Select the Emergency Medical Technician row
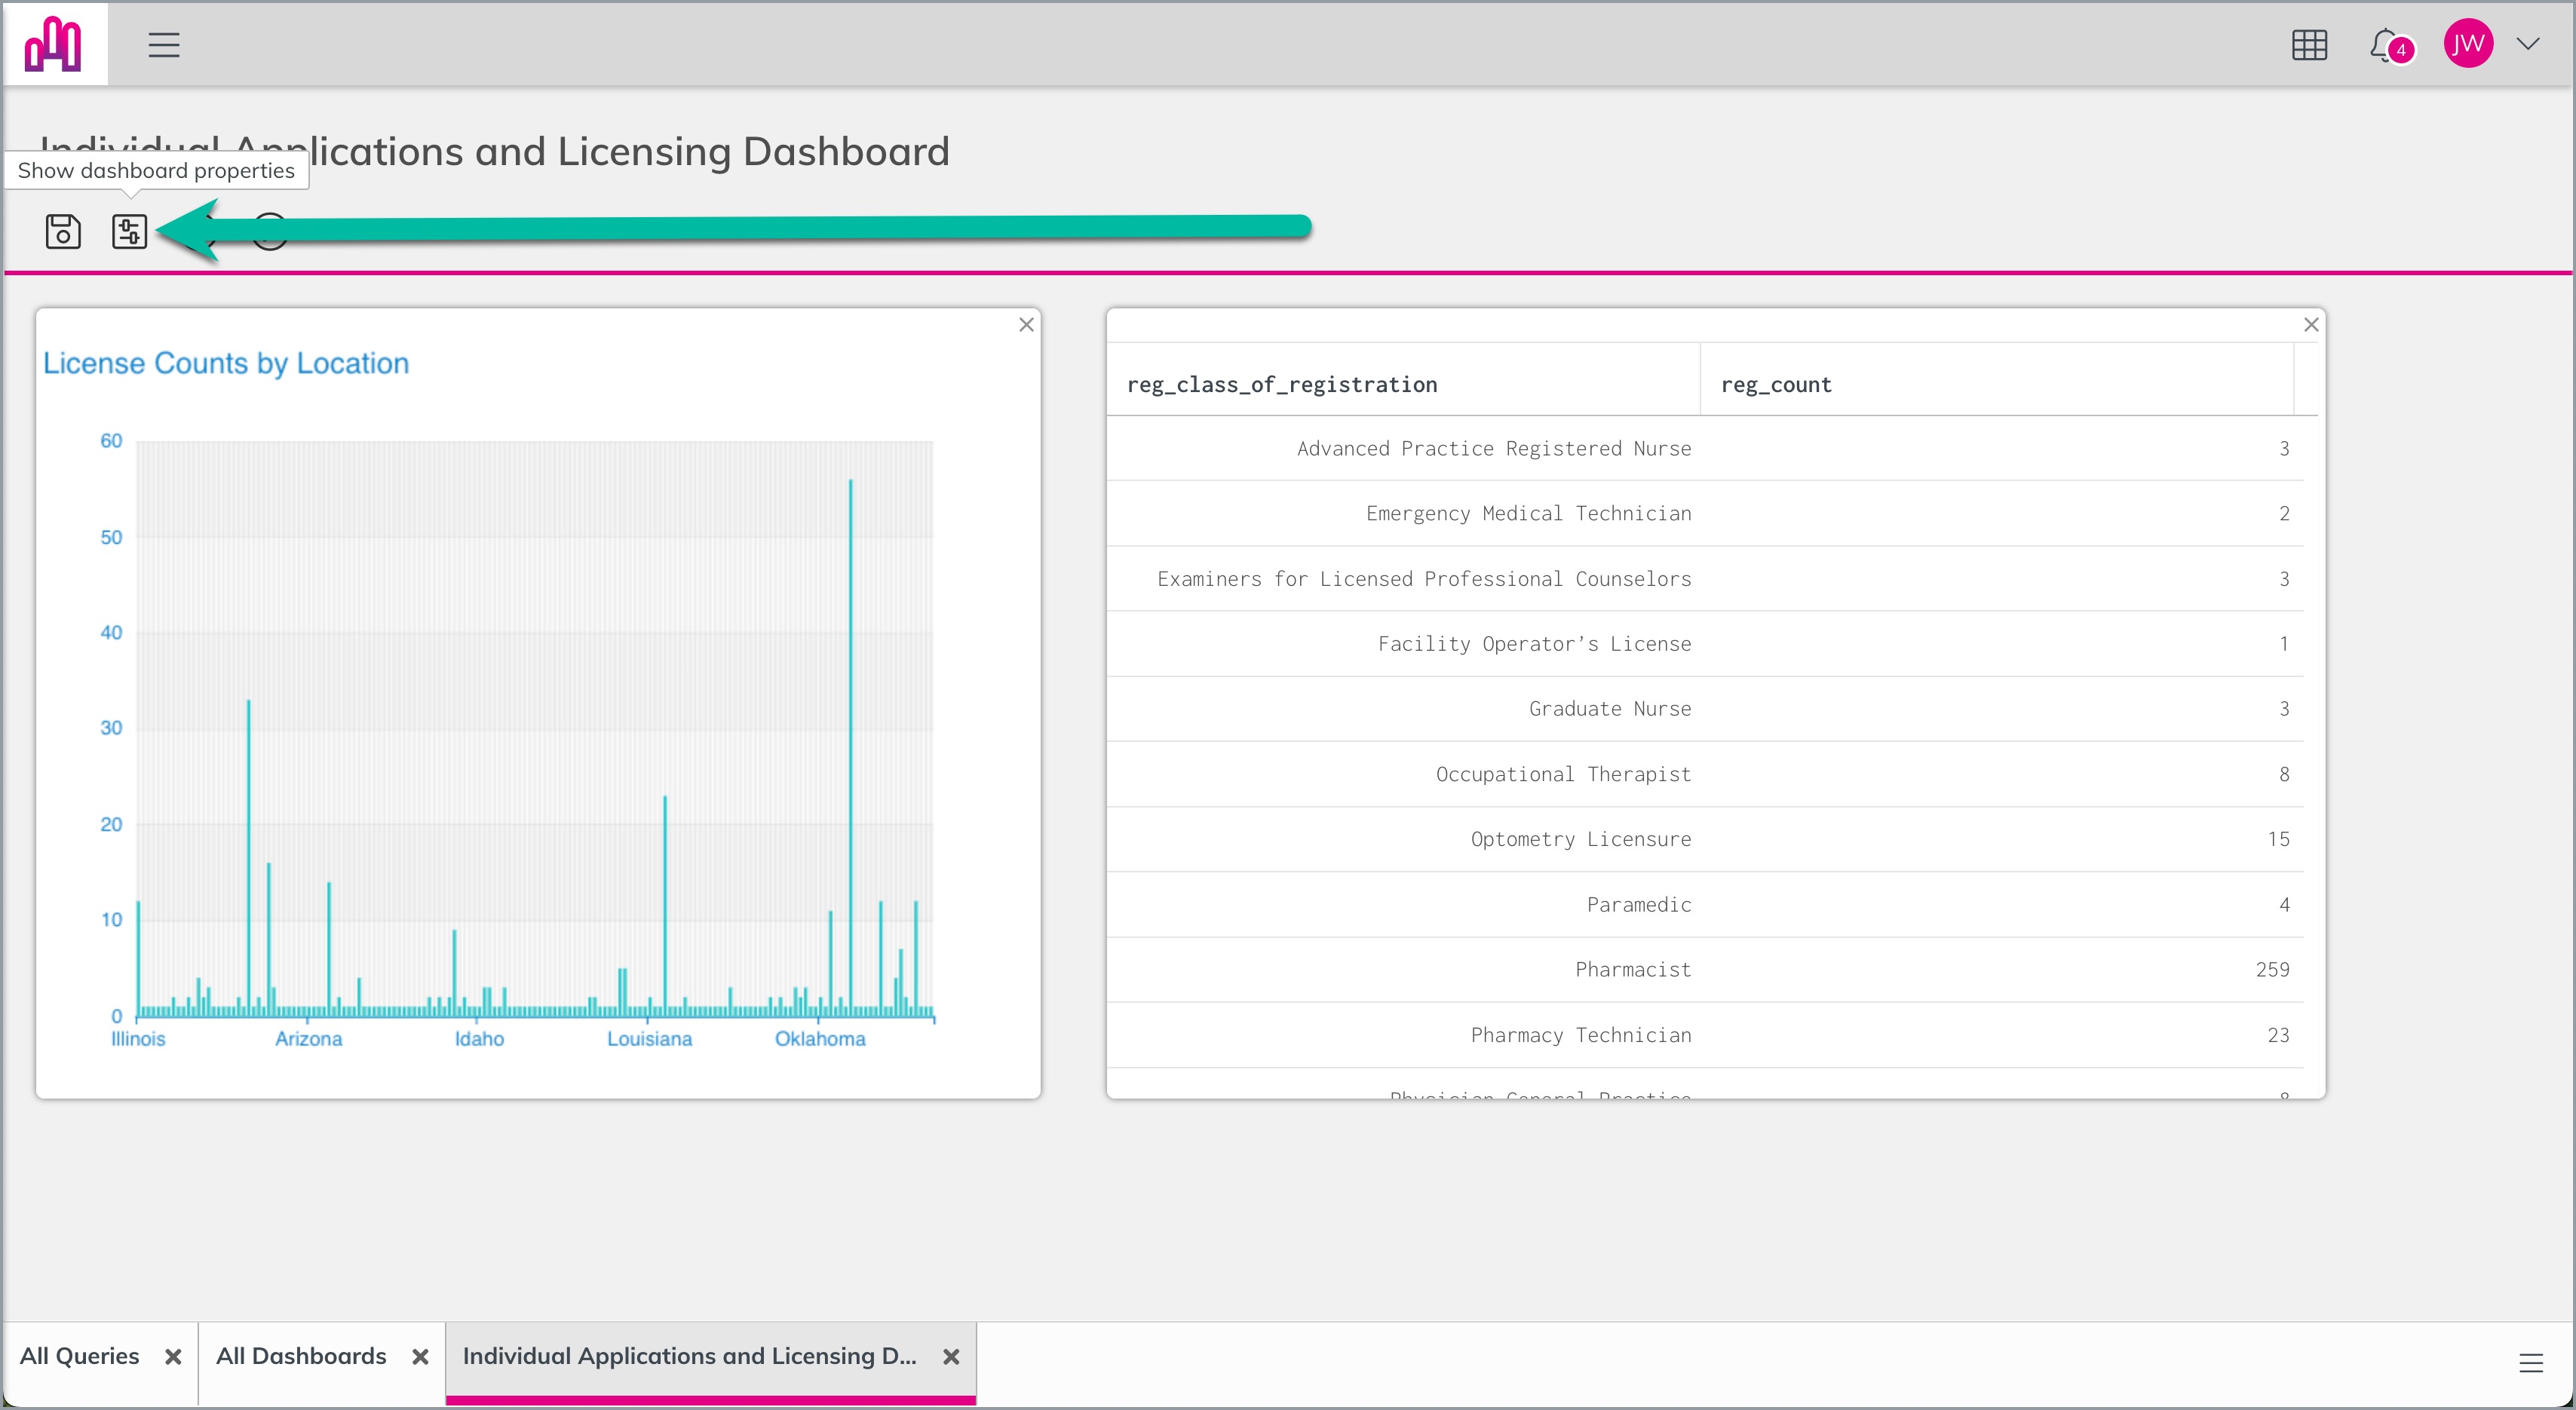Screen dimensions: 2576x1410 pos(1705,513)
